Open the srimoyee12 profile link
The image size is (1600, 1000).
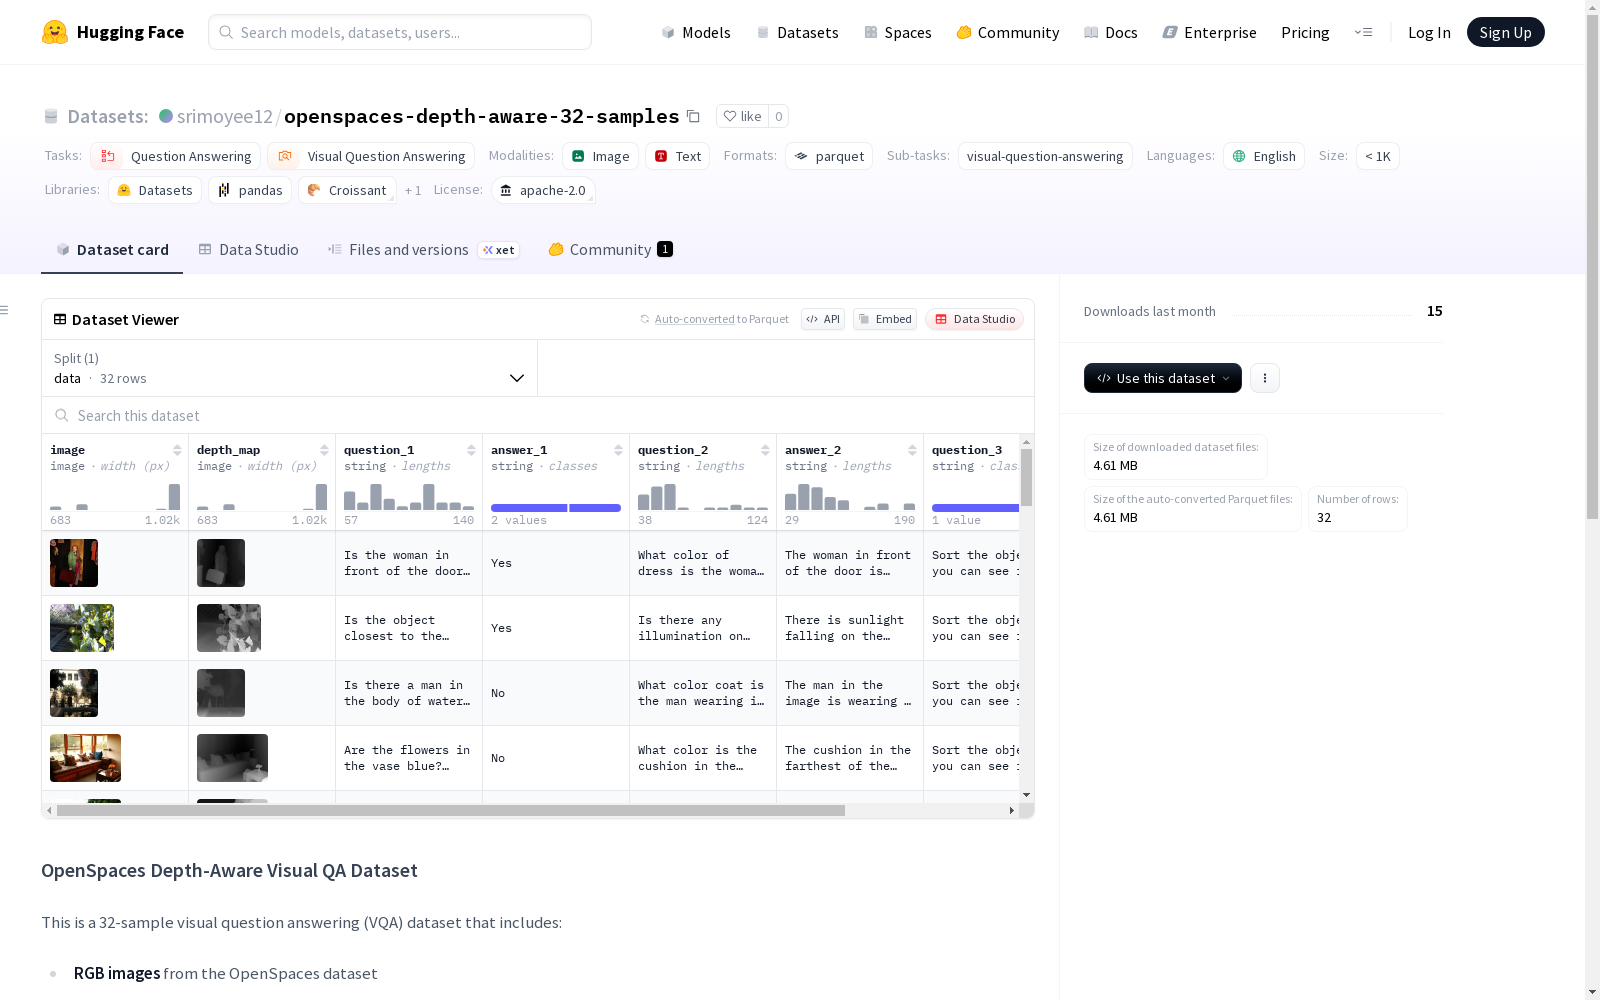click(225, 116)
